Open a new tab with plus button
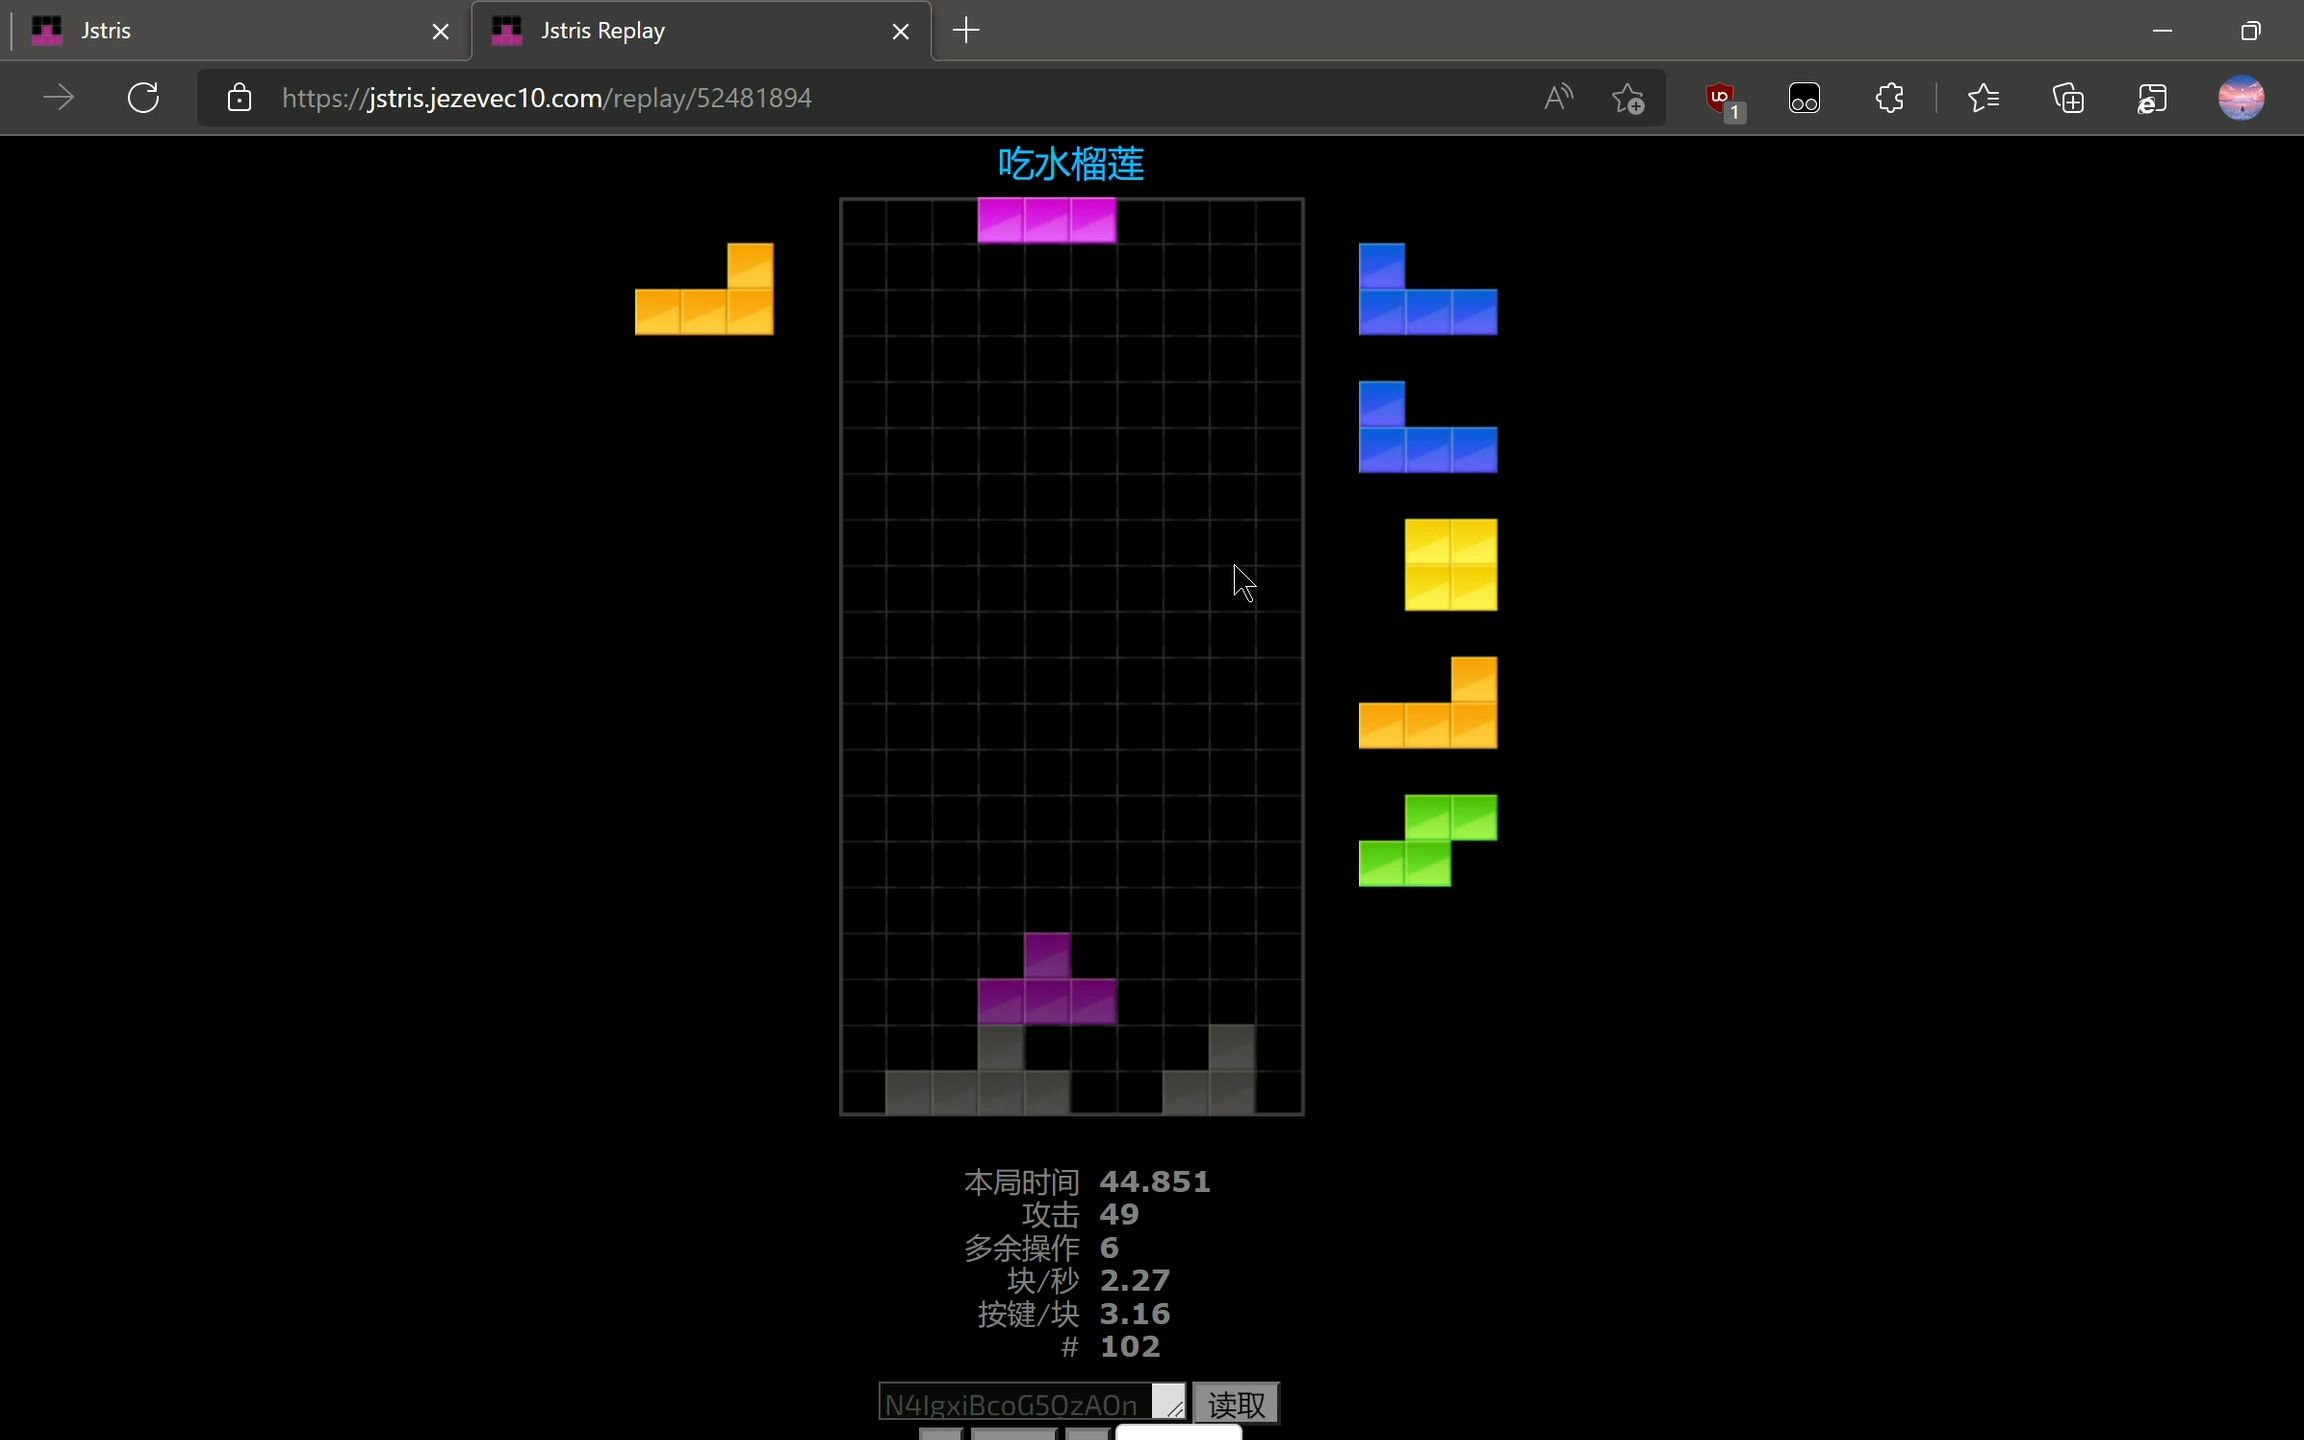This screenshot has width=2304, height=1440. click(x=966, y=31)
